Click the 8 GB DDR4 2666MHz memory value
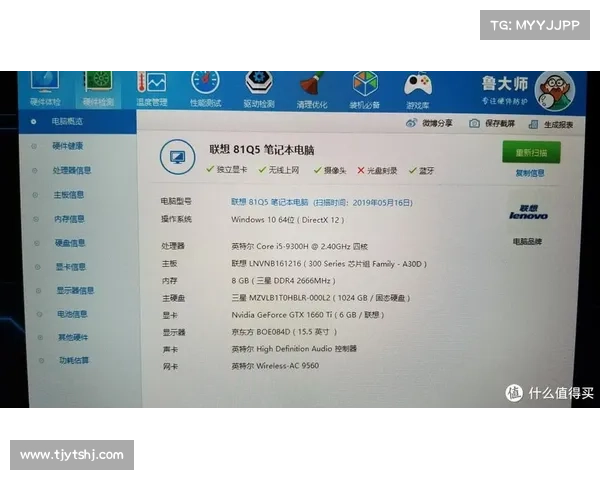 tap(283, 281)
